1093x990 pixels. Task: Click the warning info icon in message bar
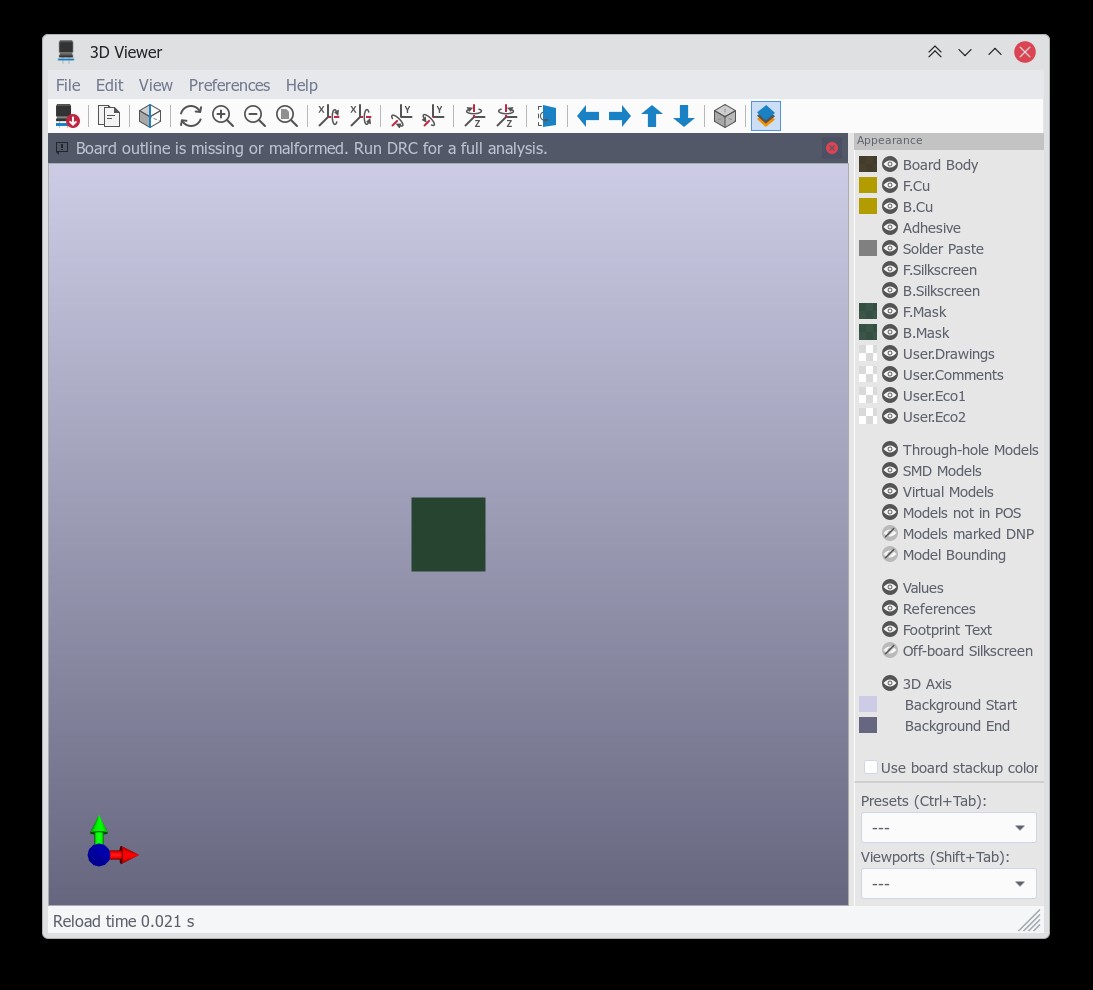[62, 148]
